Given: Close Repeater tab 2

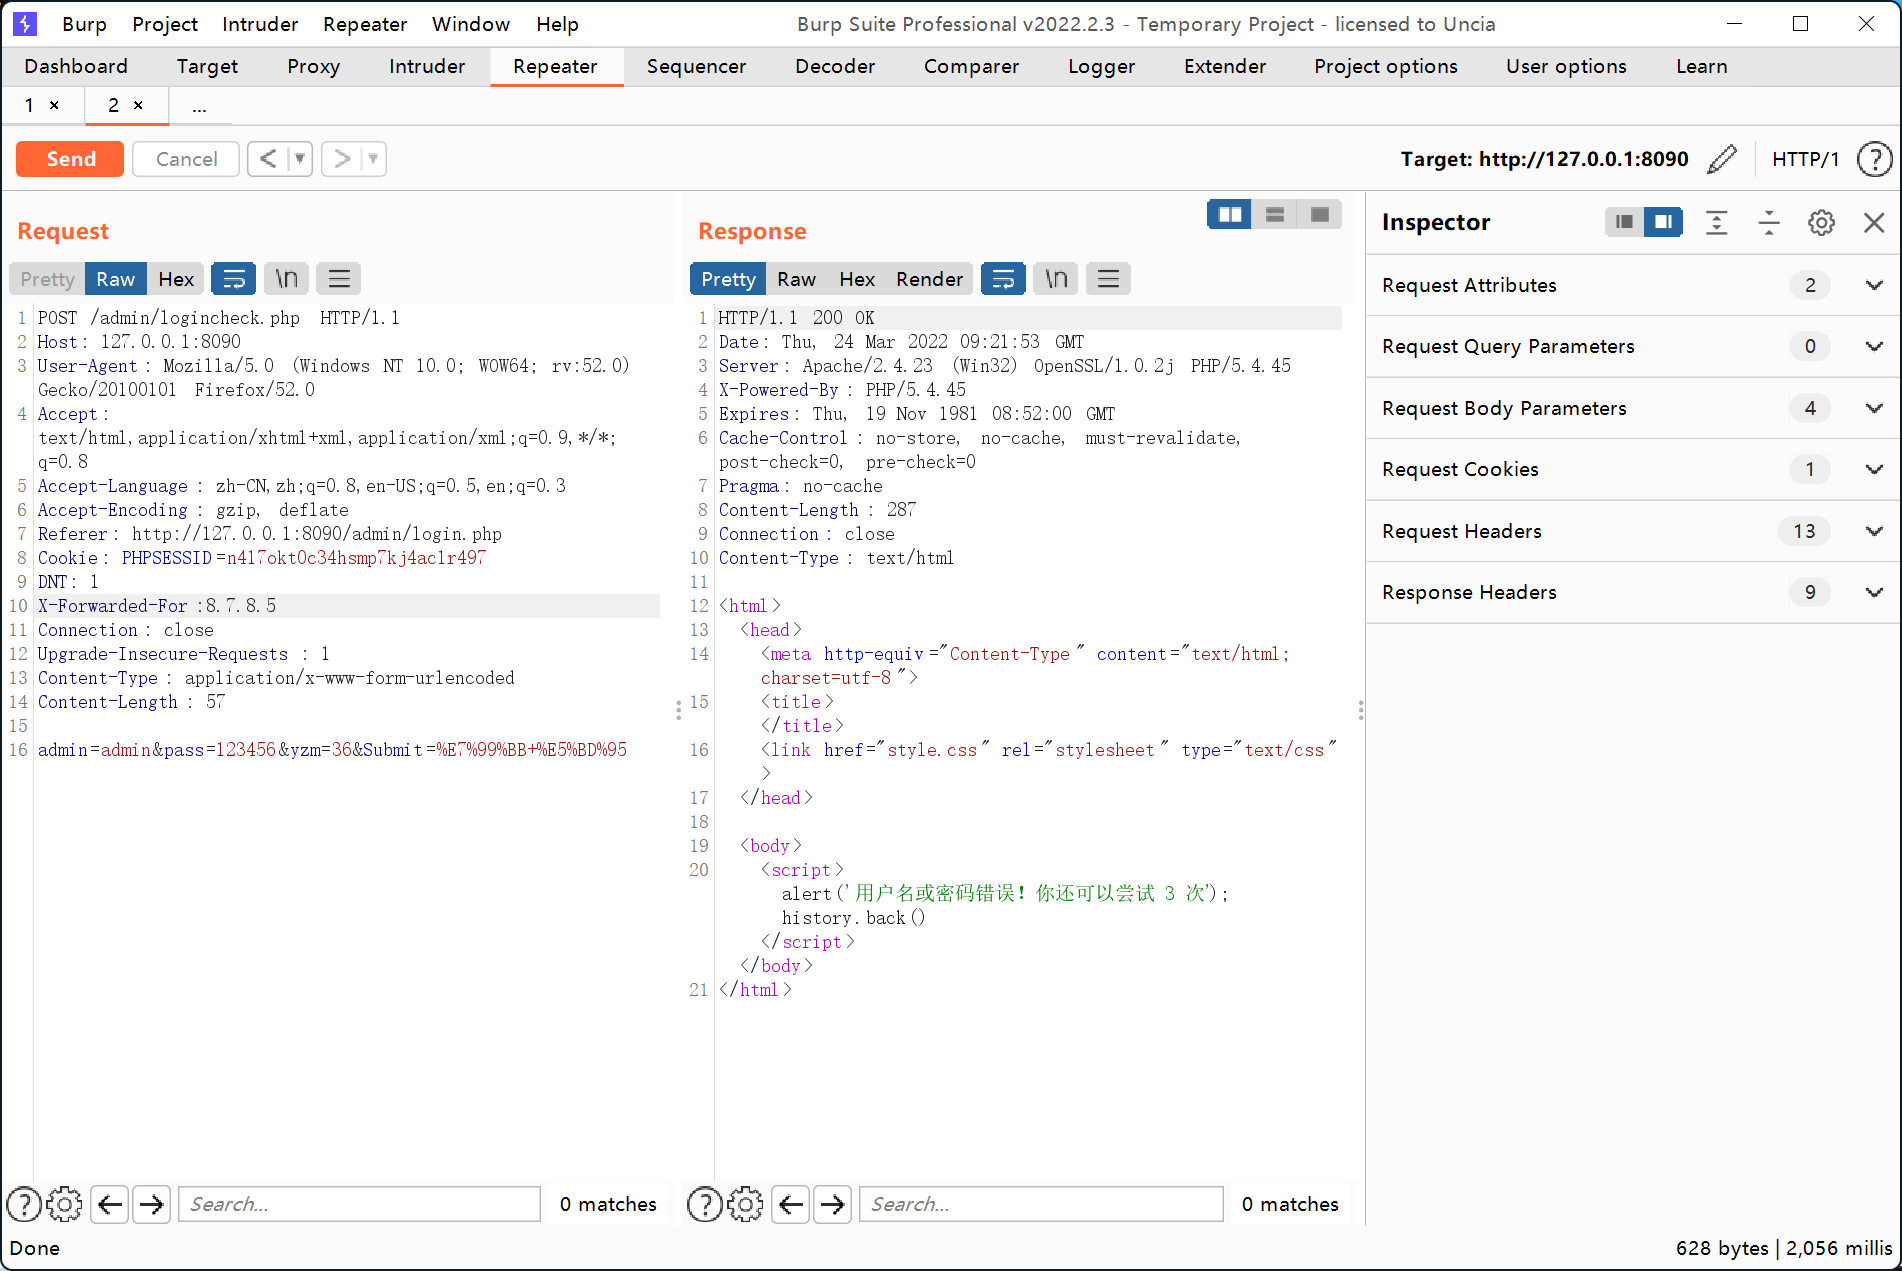Looking at the screenshot, I should pyautogui.click(x=138, y=105).
